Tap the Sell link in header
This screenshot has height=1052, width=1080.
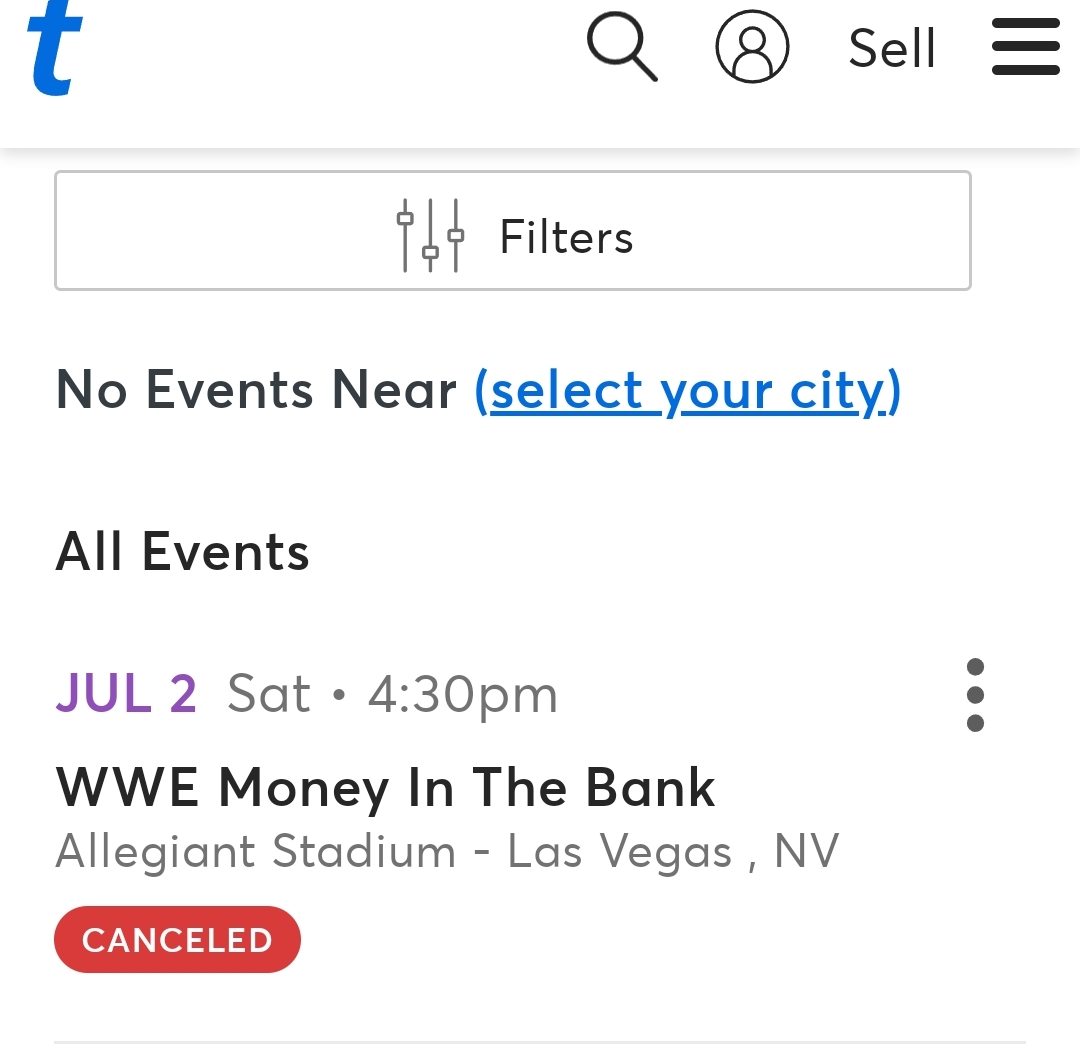click(892, 48)
